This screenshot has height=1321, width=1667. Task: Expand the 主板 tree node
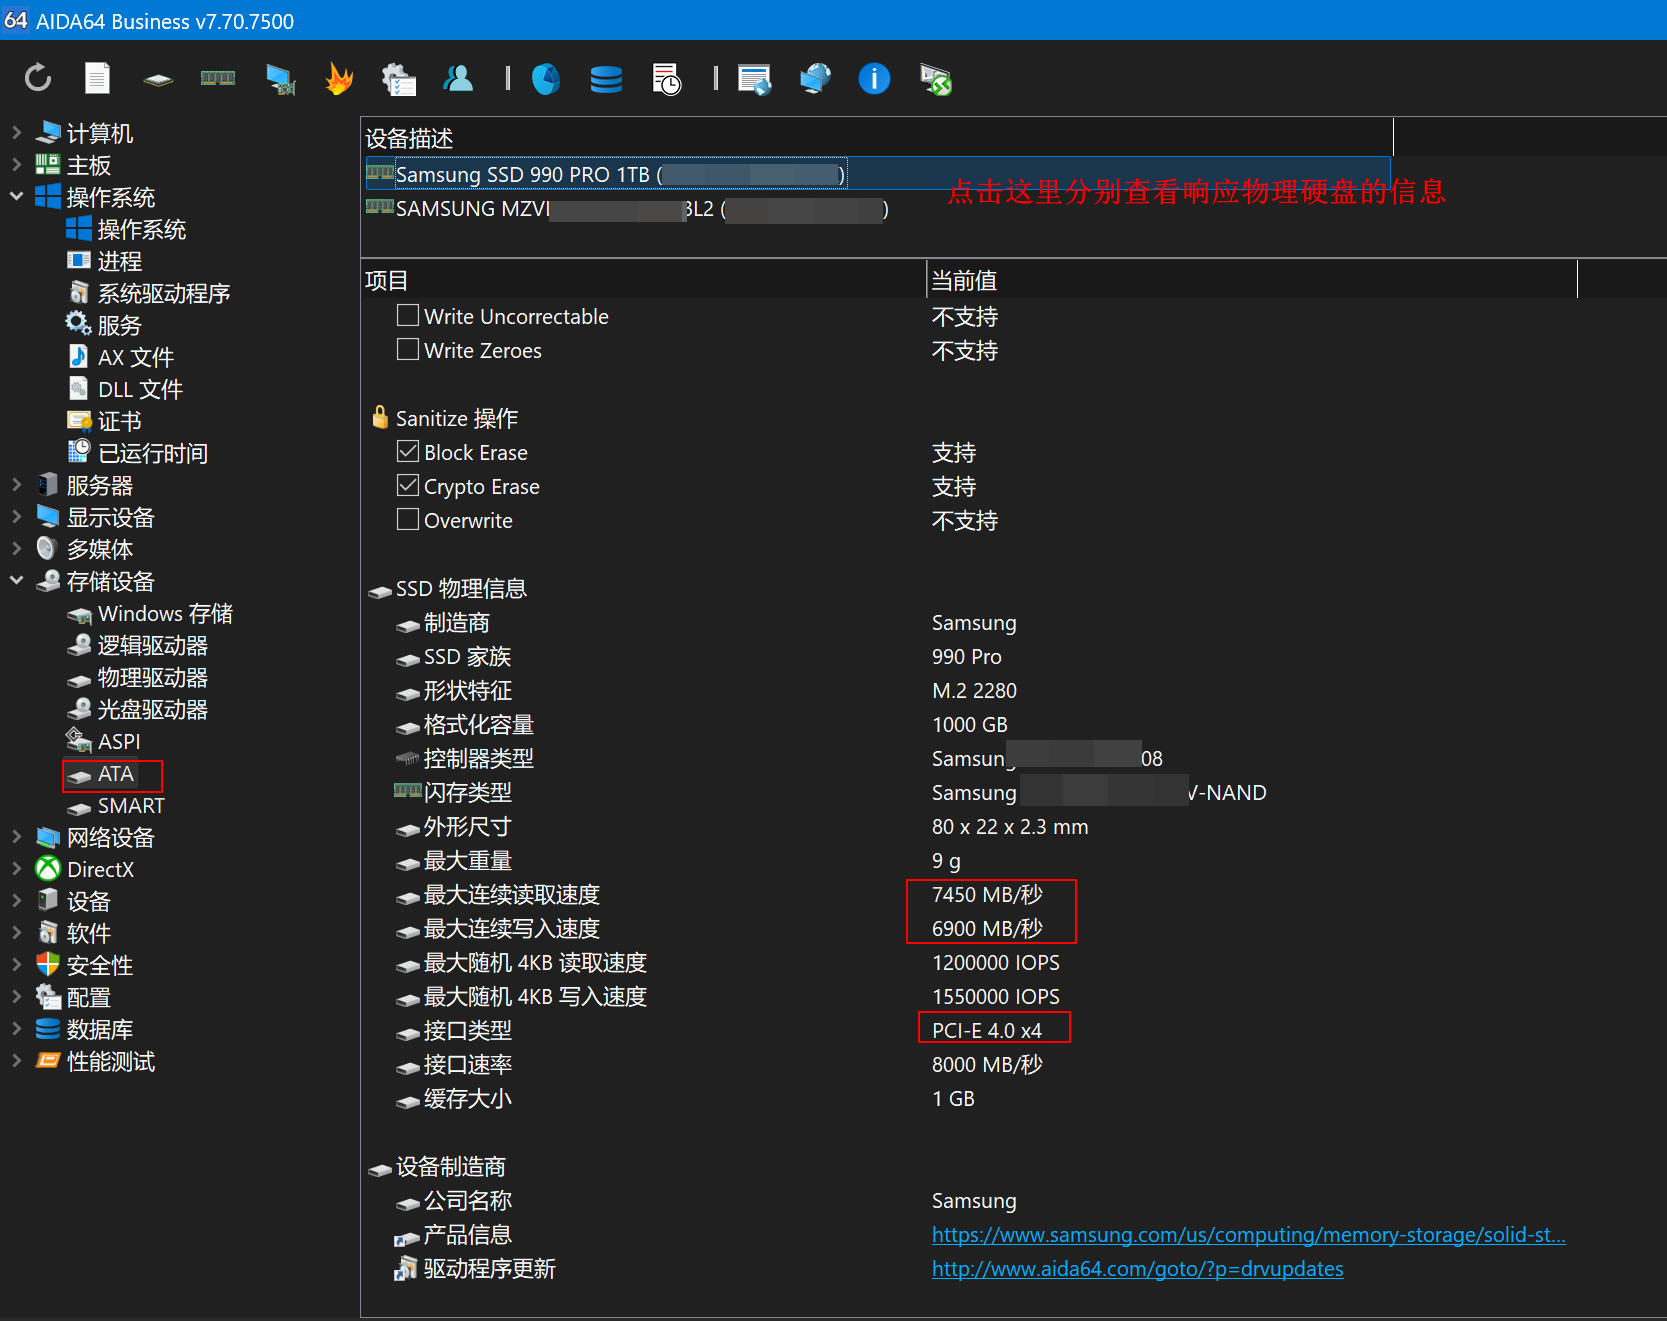click(17, 164)
